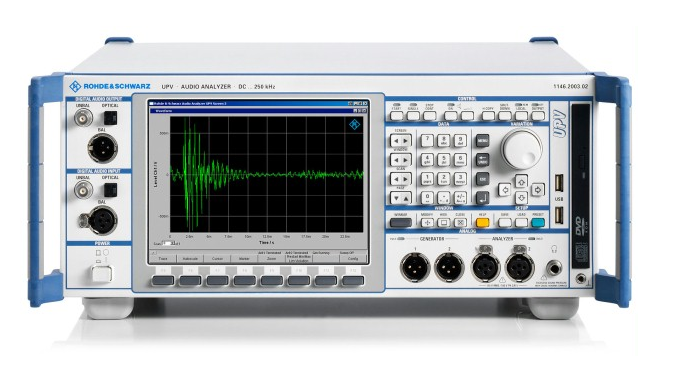Open the Cursor softkey on screen
The width and height of the screenshot is (678, 365).
click(x=217, y=259)
